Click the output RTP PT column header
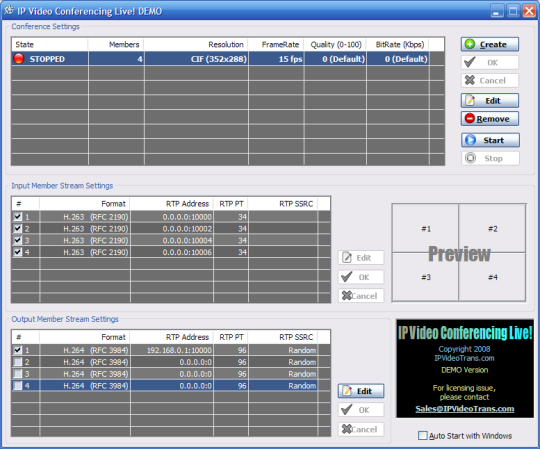540x449 pixels. tap(231, 337)
